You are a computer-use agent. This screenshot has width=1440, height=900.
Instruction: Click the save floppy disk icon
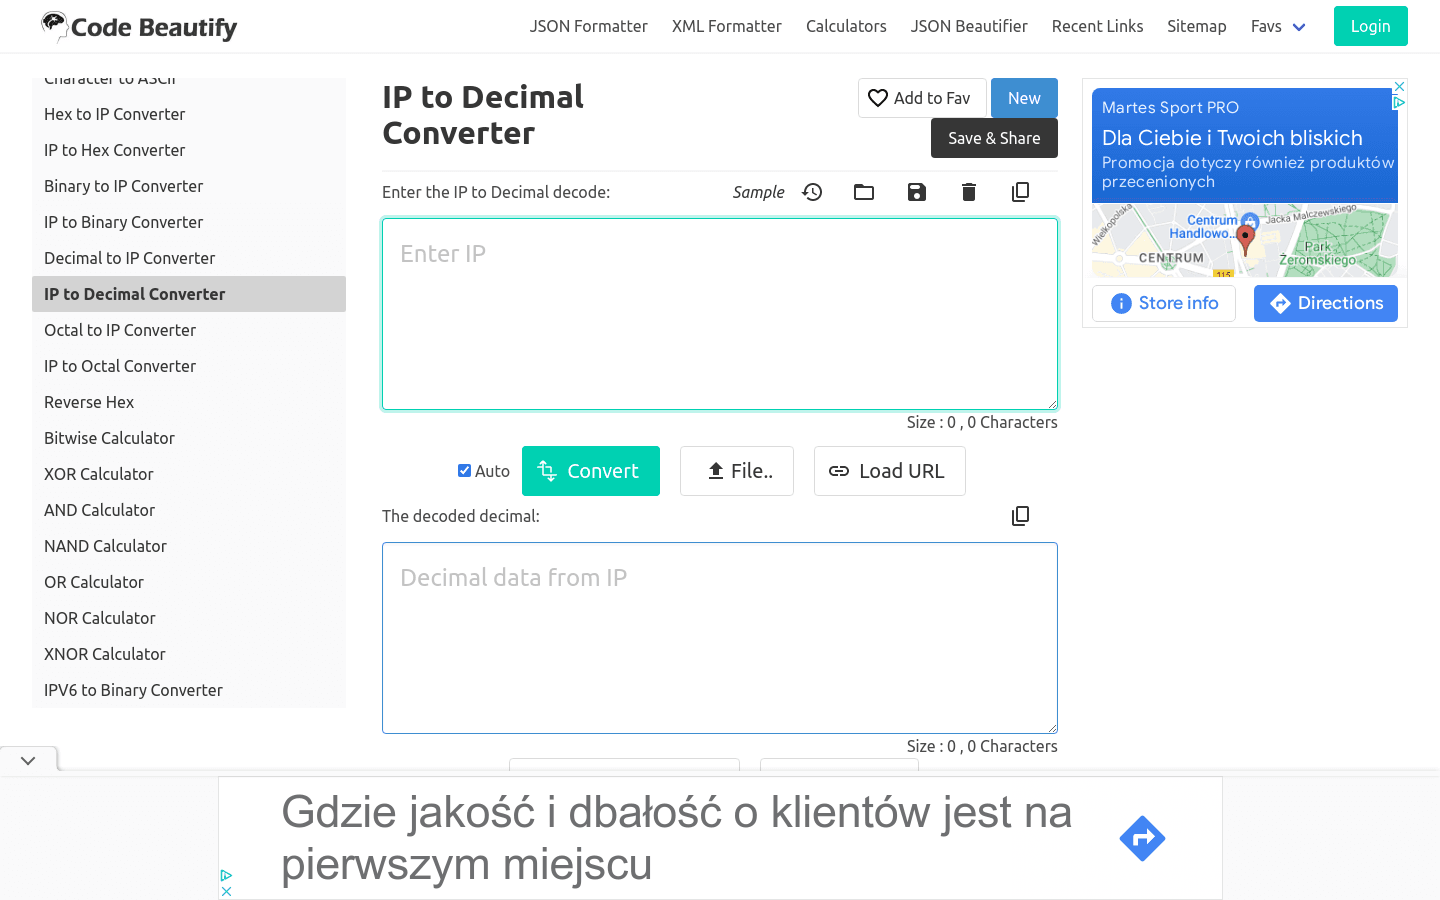click(916, 192)
